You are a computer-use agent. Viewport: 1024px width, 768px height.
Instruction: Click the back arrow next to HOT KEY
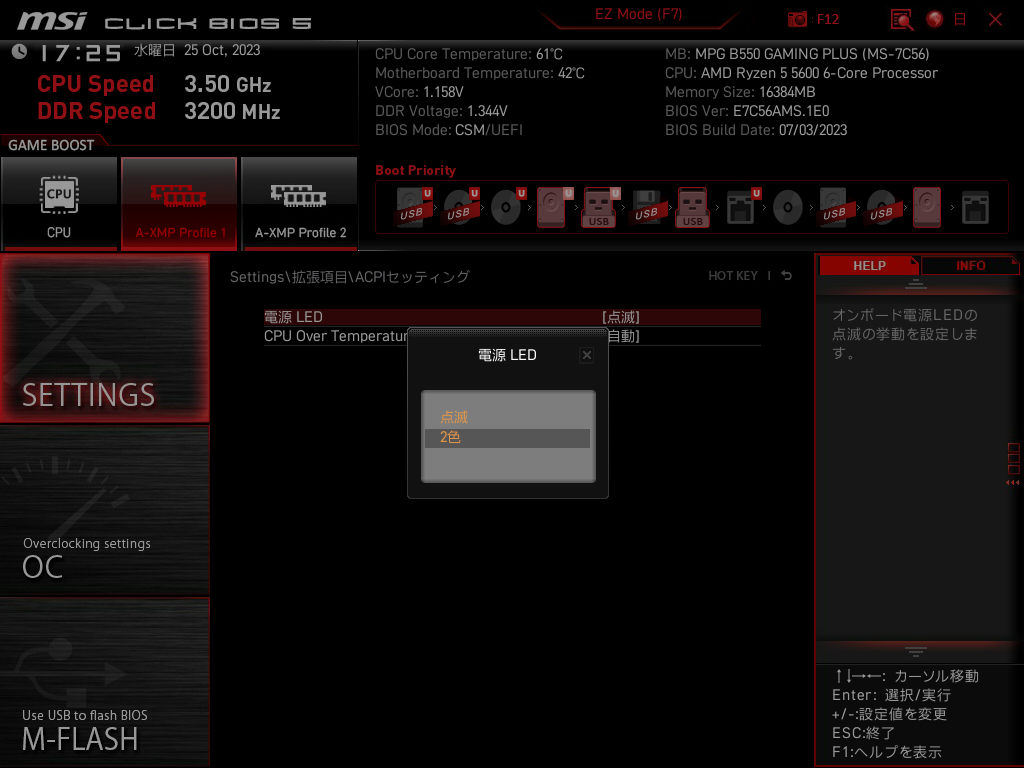coord(786,275)
